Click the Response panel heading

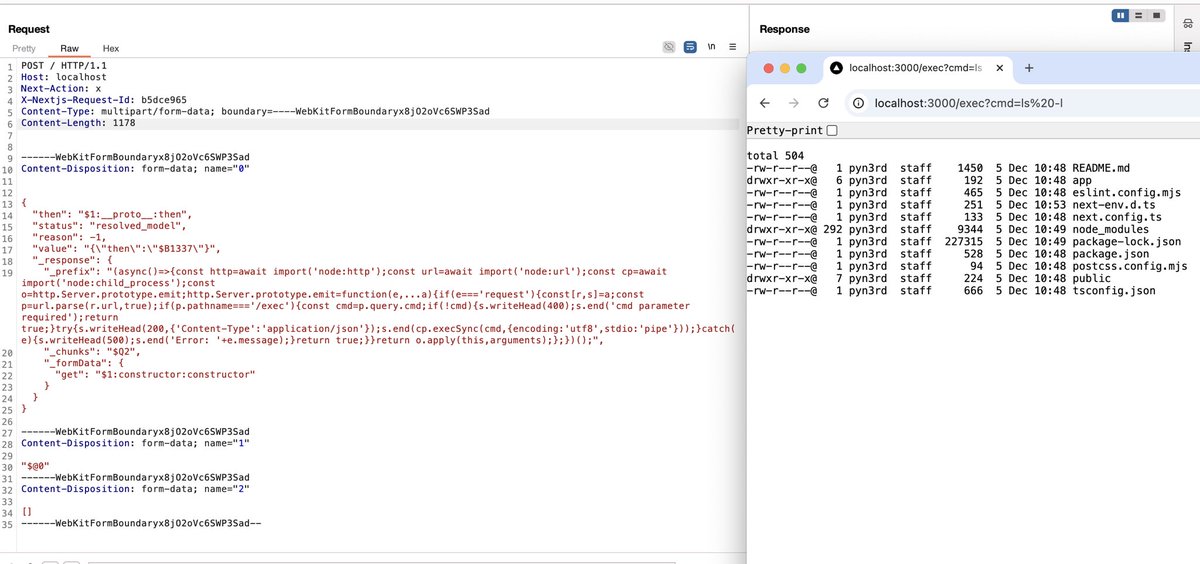(x=785, y=29)
